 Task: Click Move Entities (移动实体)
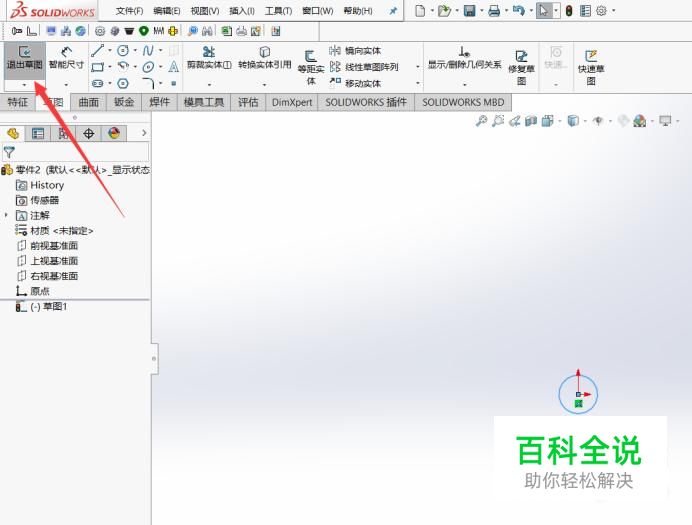(355, 83)
